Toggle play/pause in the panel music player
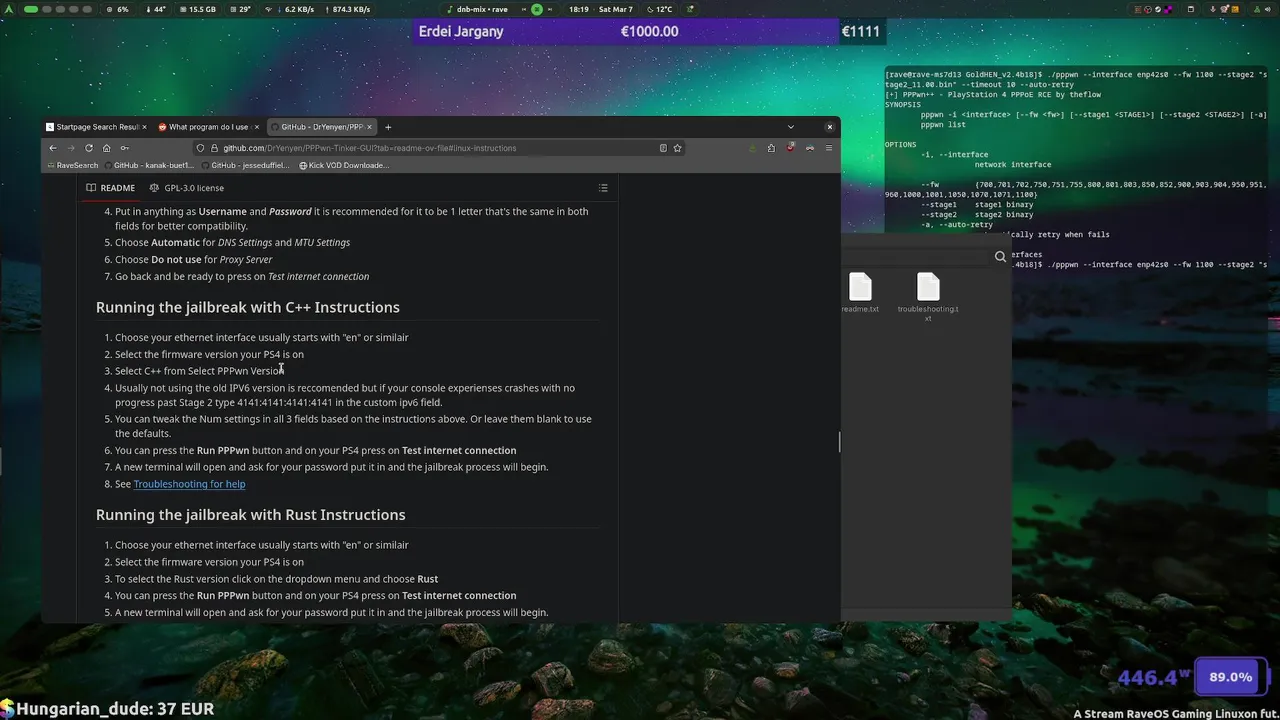The width and height of the screenshot is (1280, 720). (x=537, y=9)
